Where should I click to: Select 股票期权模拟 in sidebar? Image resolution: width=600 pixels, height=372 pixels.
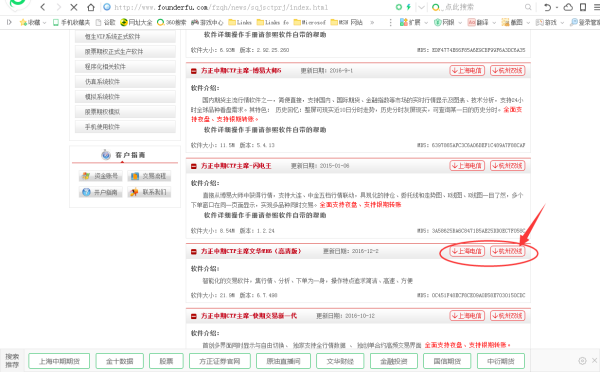coord(125,112)
